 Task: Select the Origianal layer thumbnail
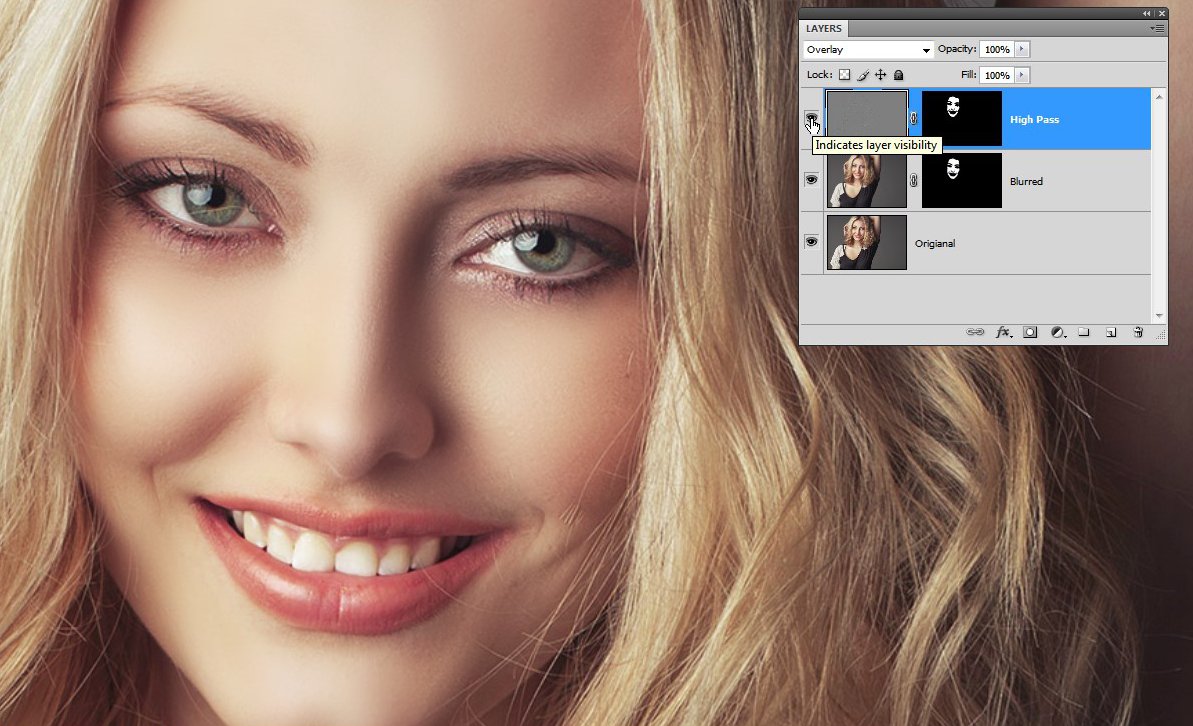click(x=867, y=242)
